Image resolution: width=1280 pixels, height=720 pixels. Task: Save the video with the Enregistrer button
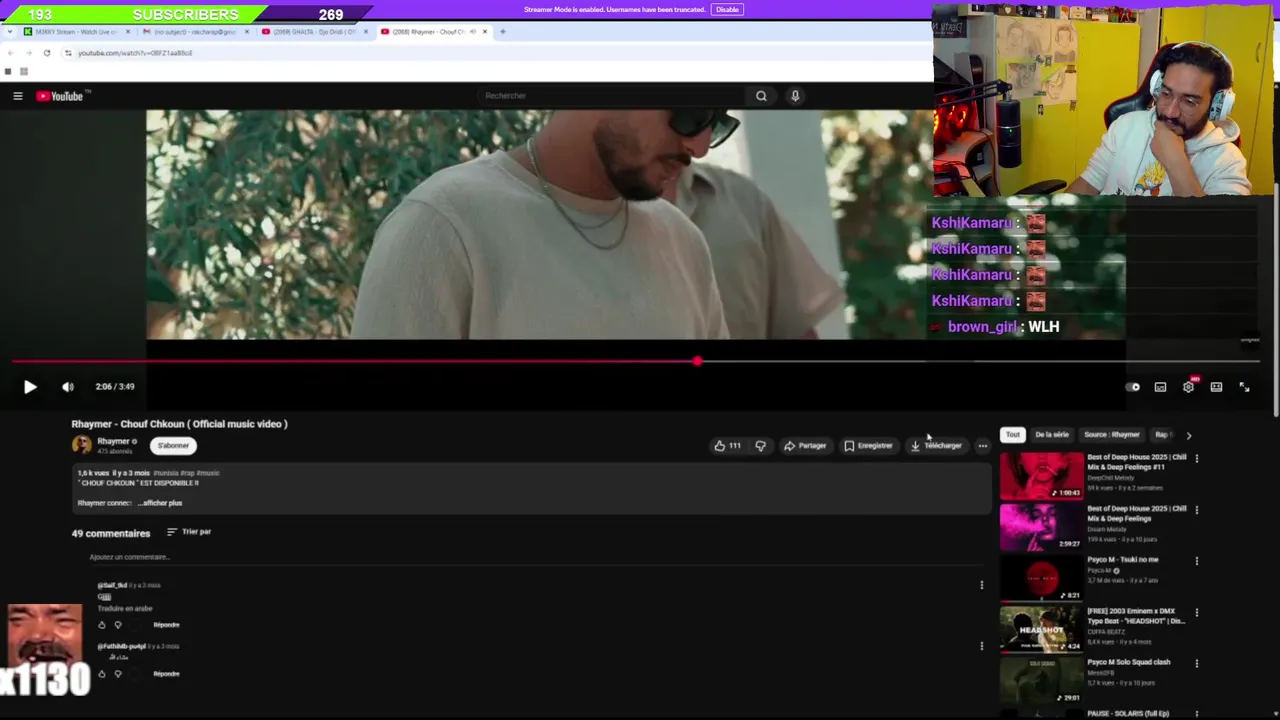tap(868, 446)
